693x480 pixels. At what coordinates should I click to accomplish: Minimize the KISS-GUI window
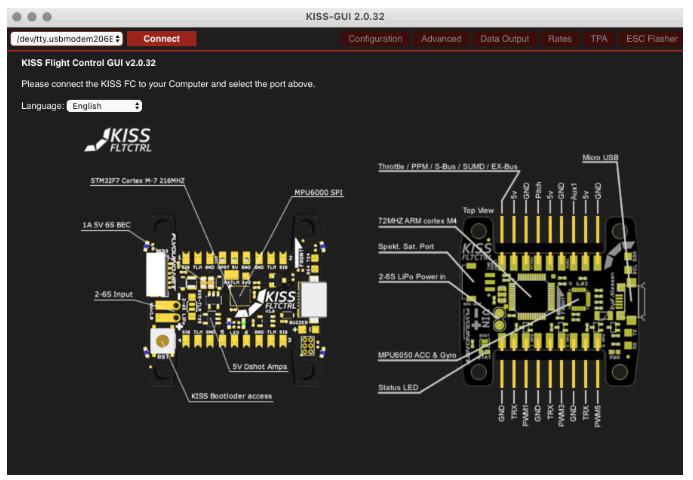pos(32,17)
